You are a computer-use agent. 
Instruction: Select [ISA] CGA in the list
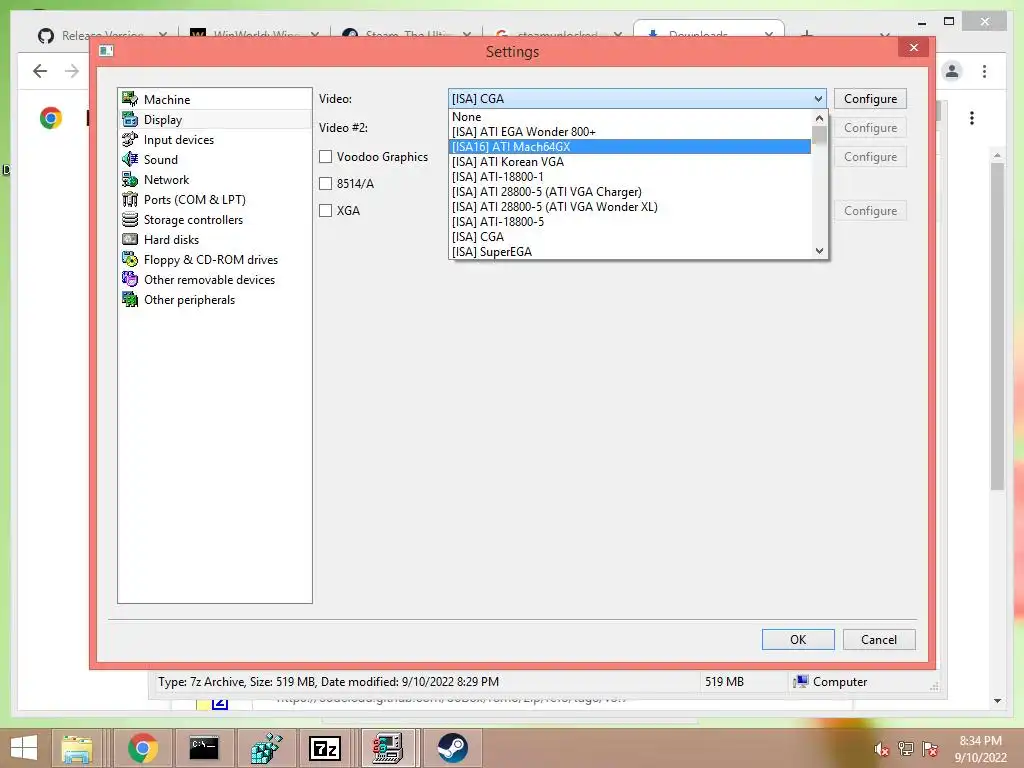pyautogui.click(x=630, y=237)
